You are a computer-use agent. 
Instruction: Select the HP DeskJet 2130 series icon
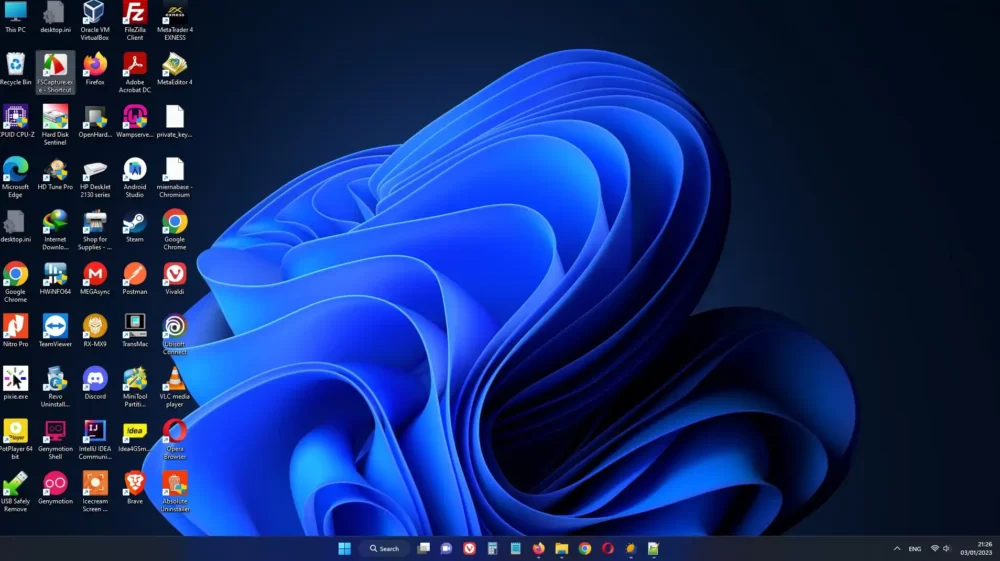[x=95, y=178]
